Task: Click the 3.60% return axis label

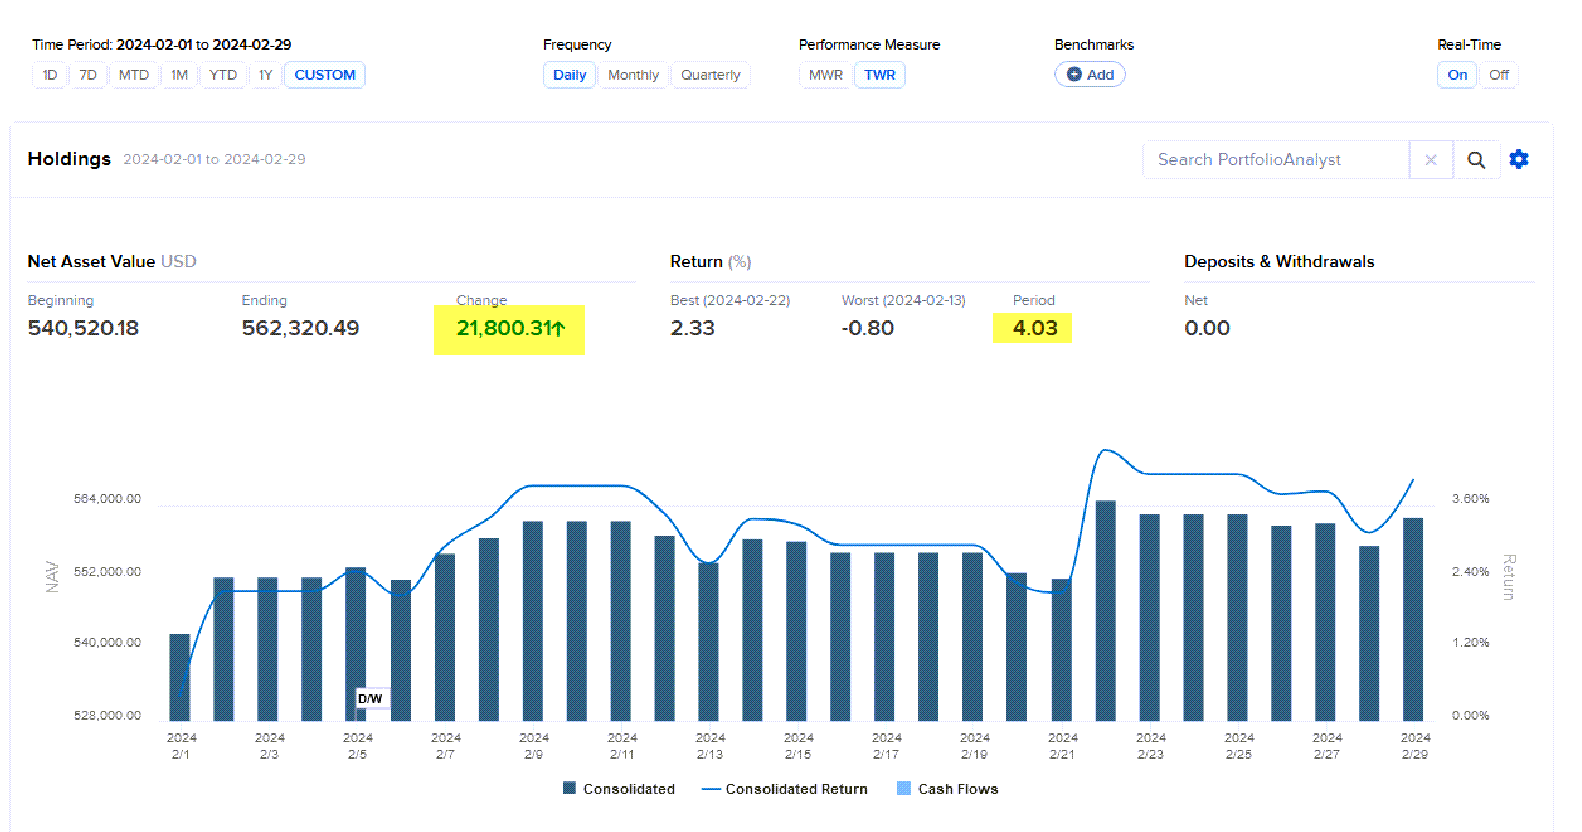Action: click(x=1470, y=498)
